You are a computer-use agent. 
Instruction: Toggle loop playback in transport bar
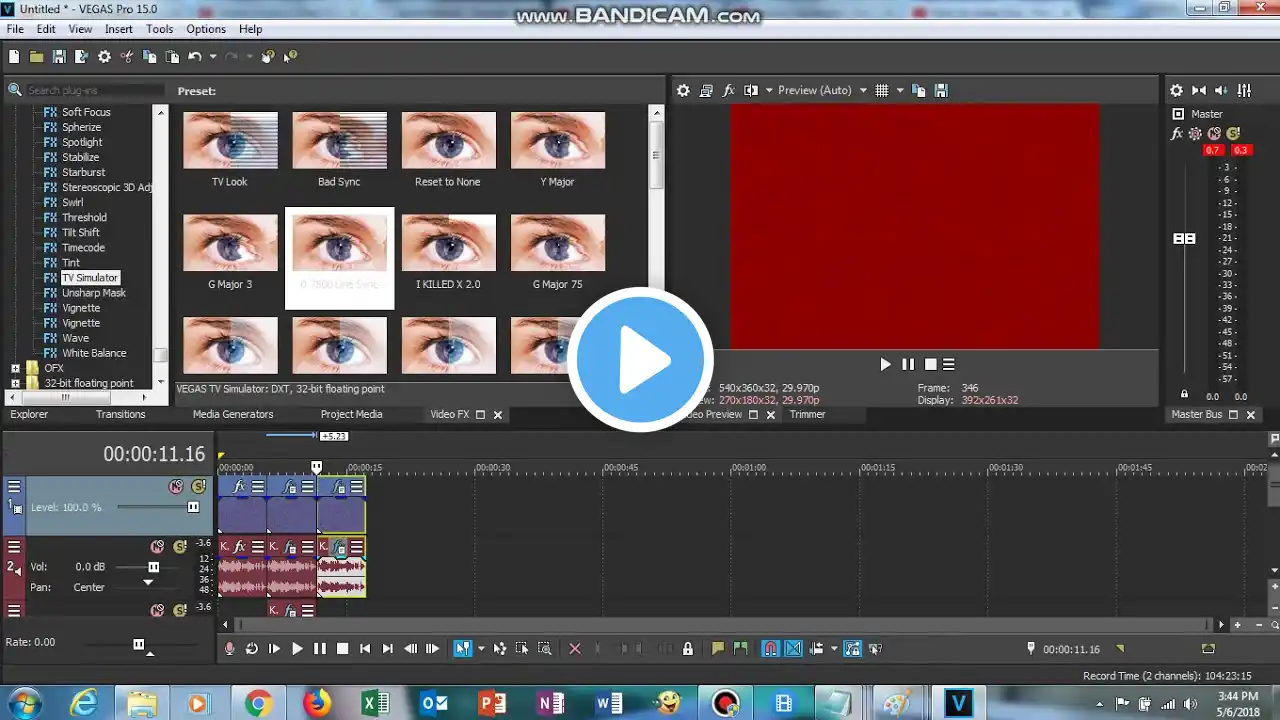[x=252, y=649]
